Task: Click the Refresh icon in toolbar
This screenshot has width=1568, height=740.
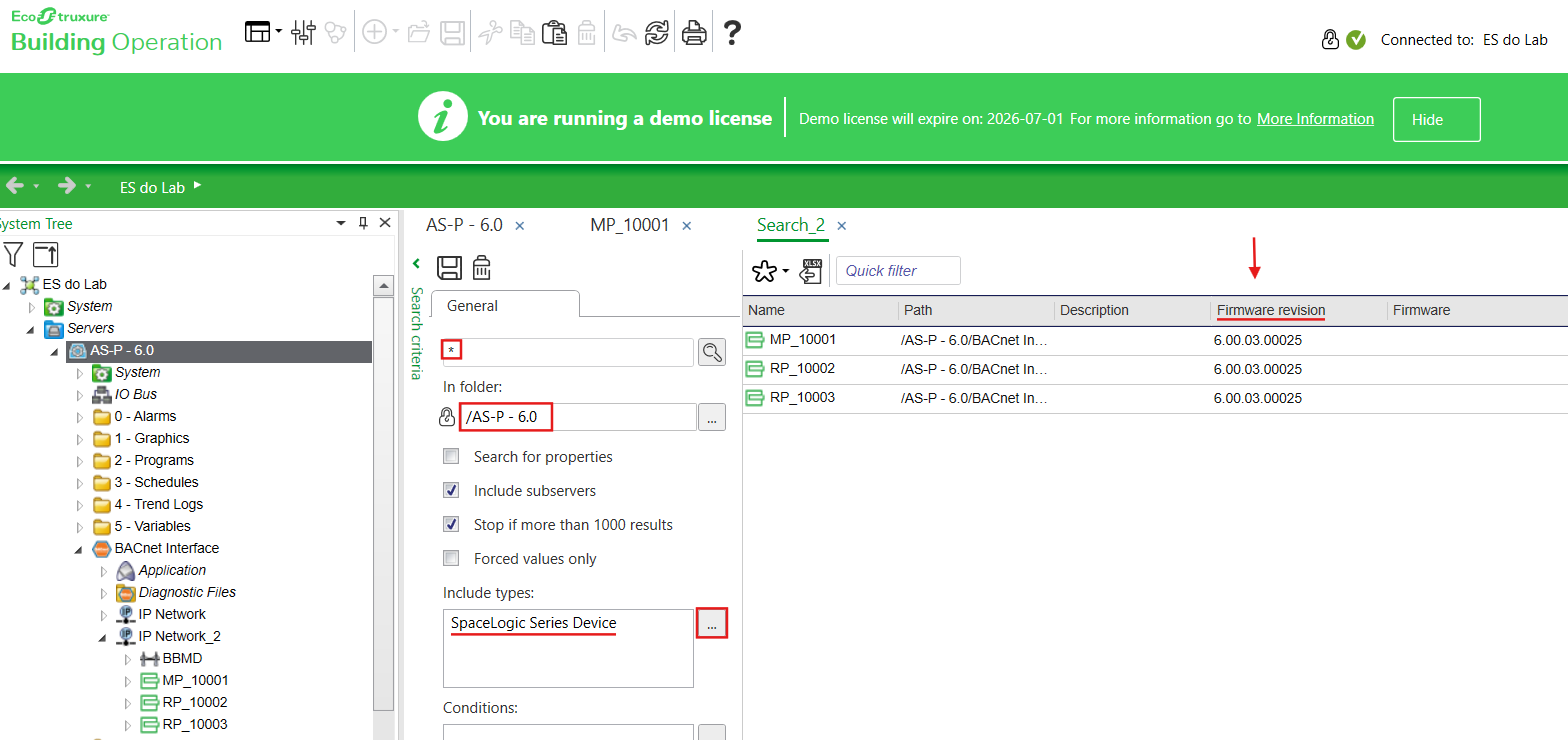Action: pyautogui.click(x=656, y=33)
